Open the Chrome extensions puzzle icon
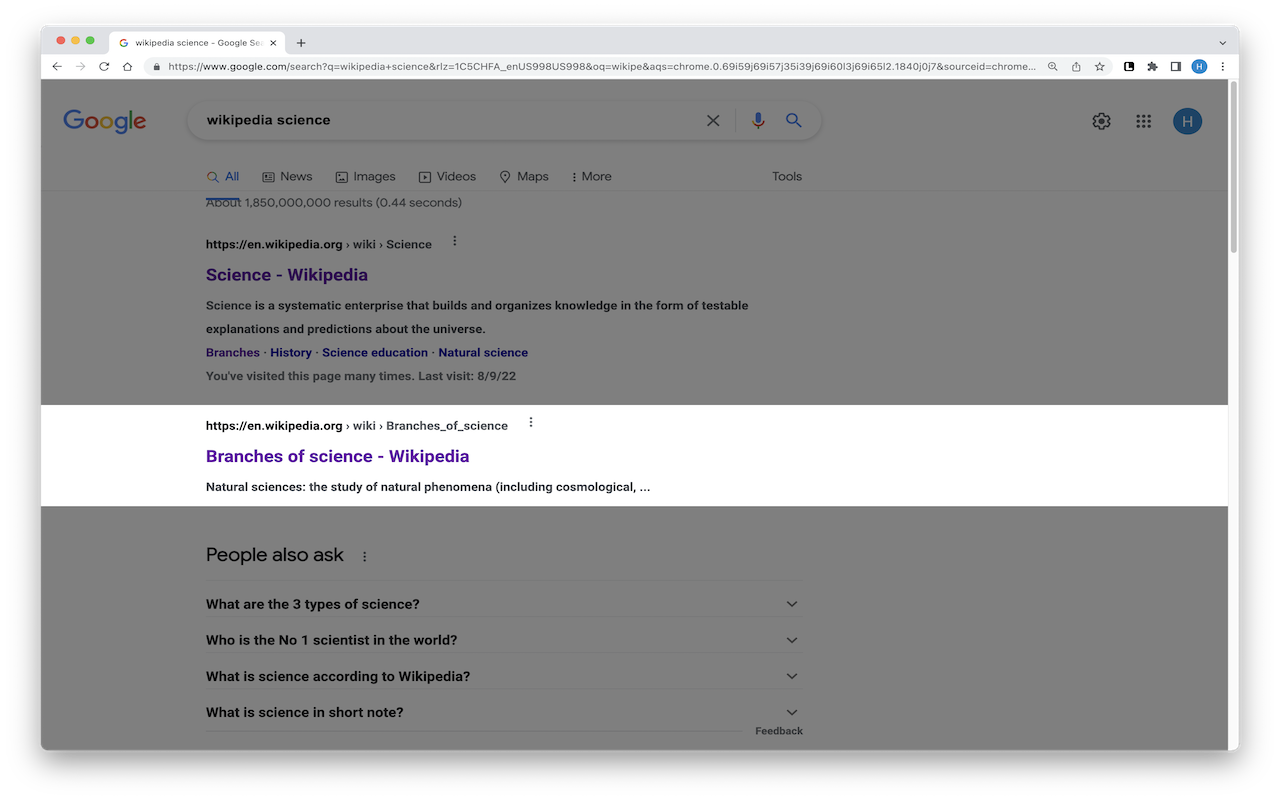The width and height of the screenshot is (1280, 800). pyautogui.click(x=1151, y=66)
